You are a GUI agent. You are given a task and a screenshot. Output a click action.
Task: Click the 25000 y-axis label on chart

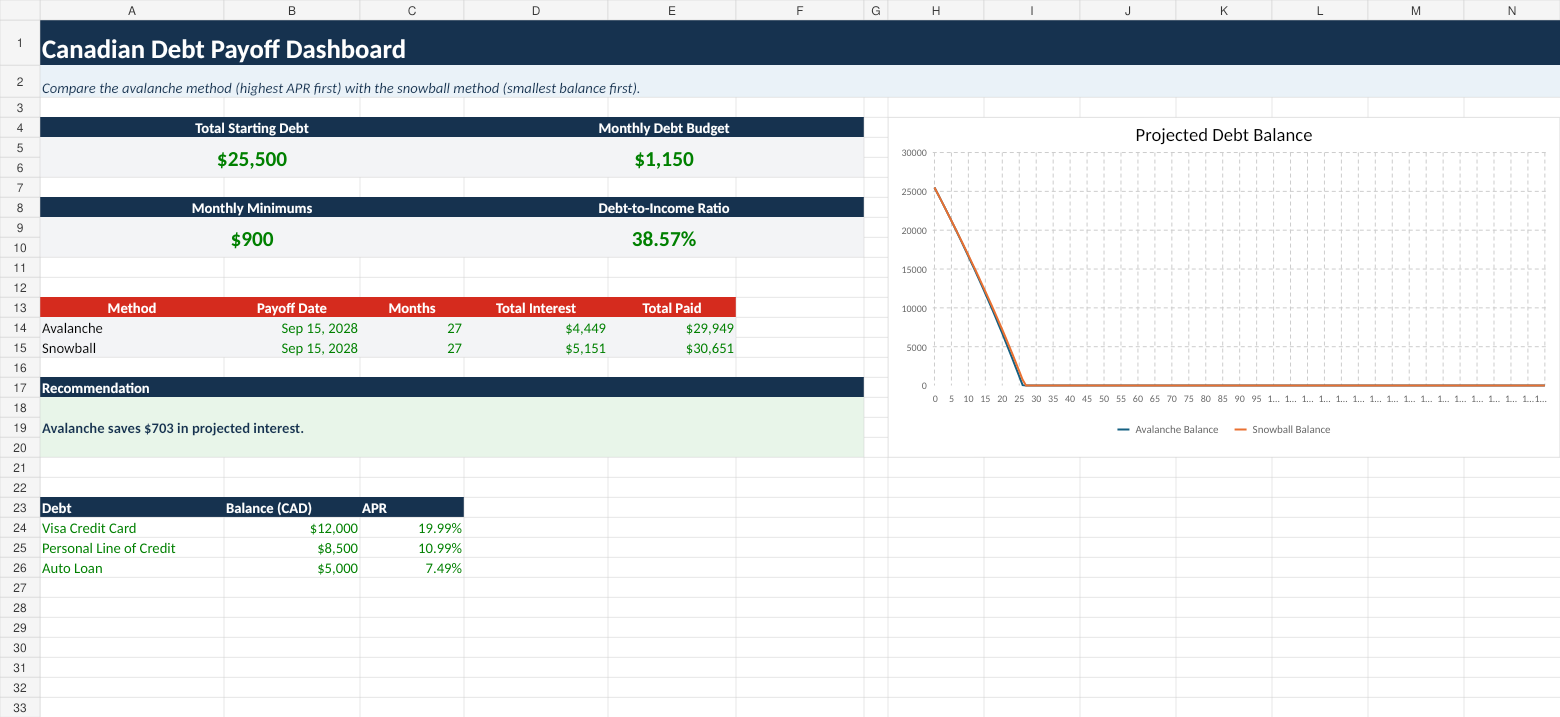click(x=914, y=192)
